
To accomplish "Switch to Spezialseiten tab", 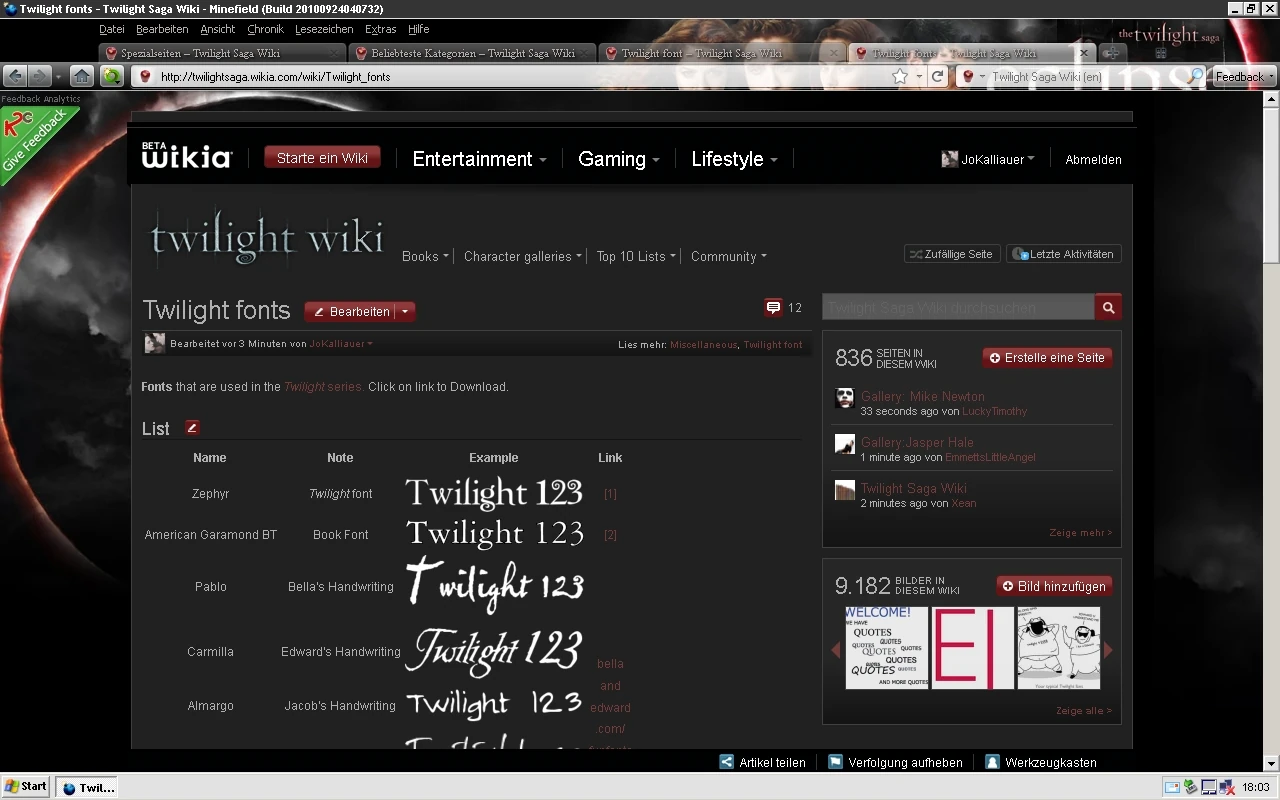I will [222, 53].
